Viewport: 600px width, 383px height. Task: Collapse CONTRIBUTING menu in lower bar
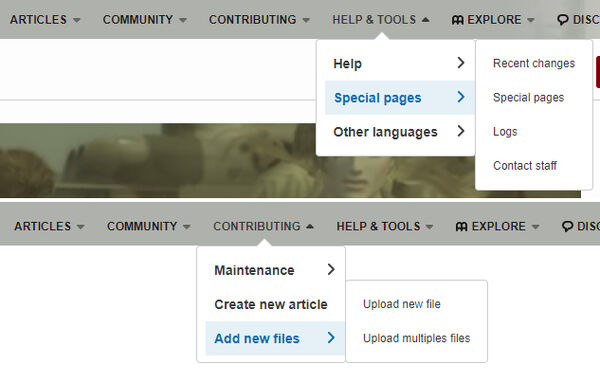(x=263, y=226)
